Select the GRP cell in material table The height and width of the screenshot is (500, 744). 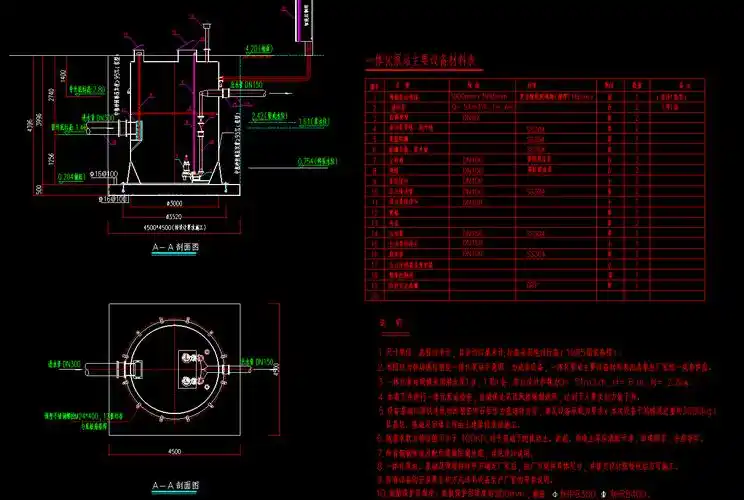pos(533,282)
